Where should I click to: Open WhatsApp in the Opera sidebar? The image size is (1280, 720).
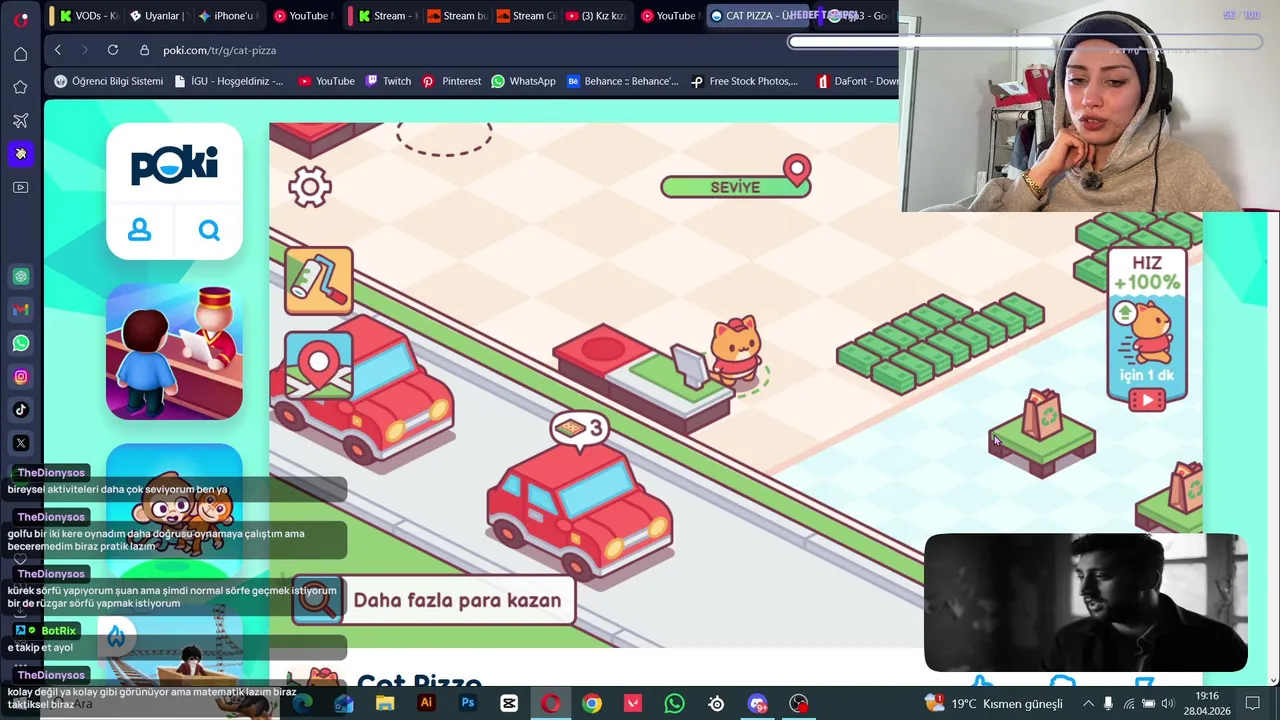21,343
